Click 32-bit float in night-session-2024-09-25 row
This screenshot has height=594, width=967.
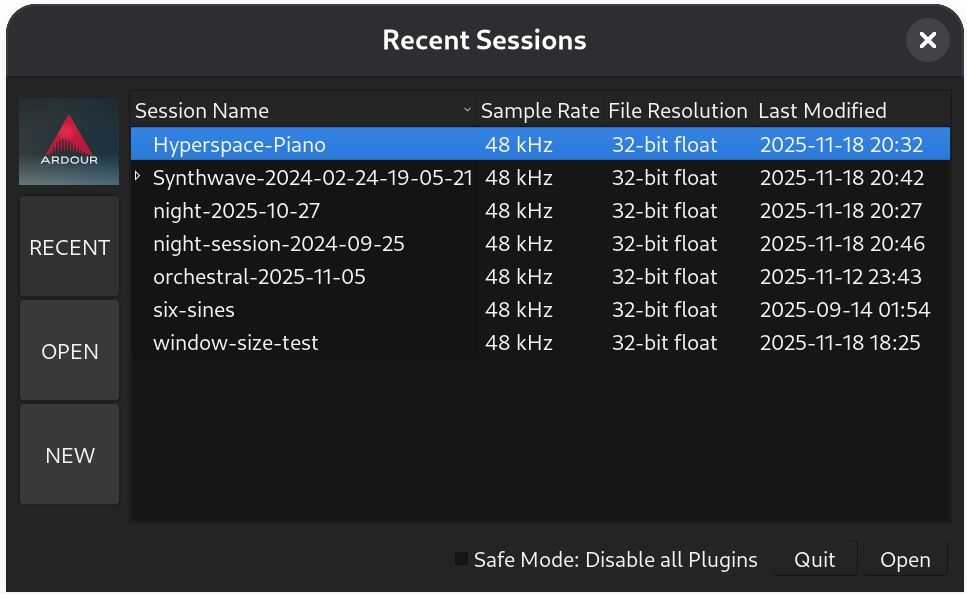point(664,244)
